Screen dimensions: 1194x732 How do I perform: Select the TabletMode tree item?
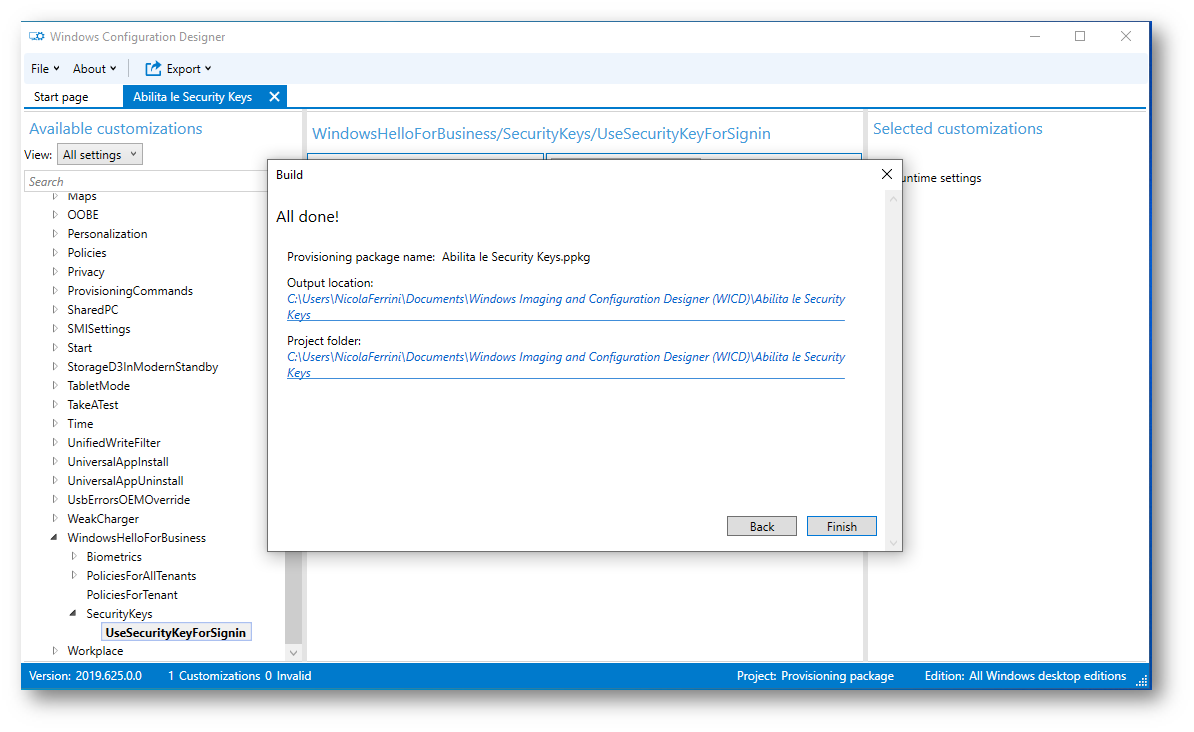pos(98,385)
